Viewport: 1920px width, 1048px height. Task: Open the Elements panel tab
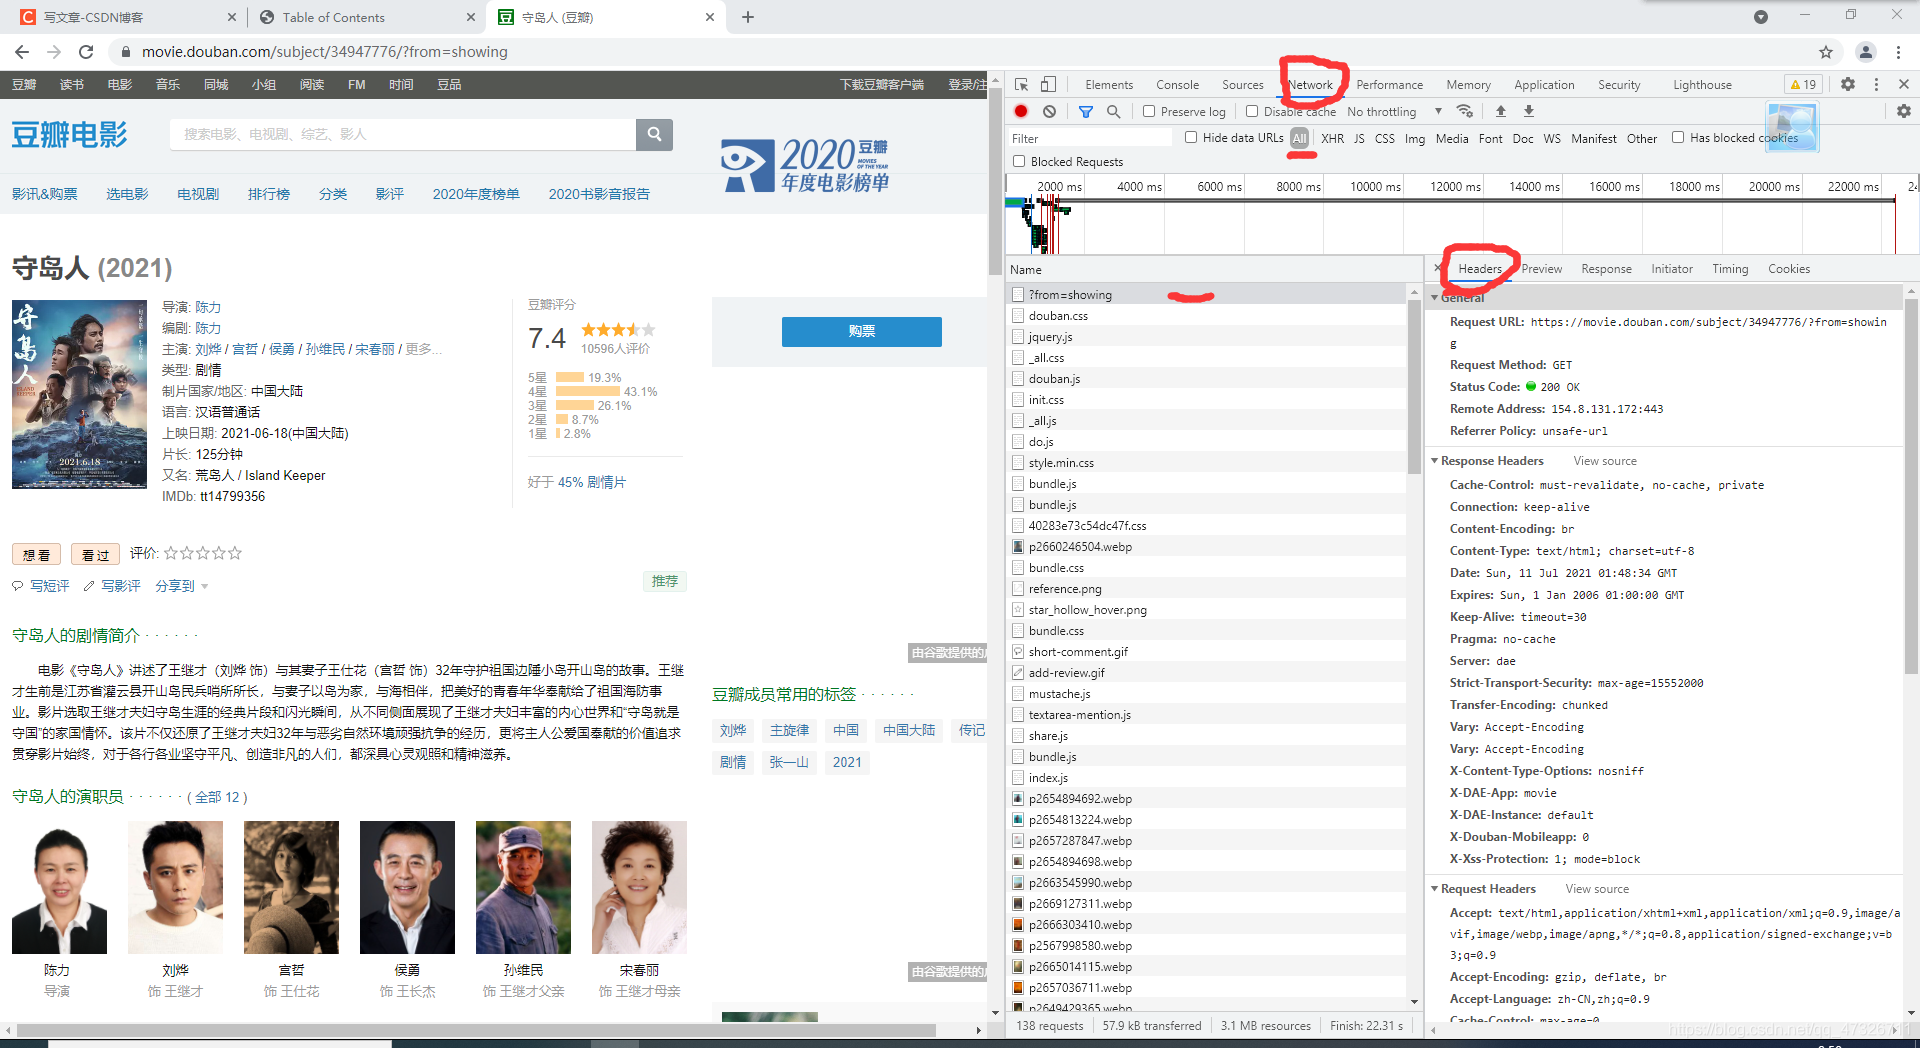tap(1109, 85)
